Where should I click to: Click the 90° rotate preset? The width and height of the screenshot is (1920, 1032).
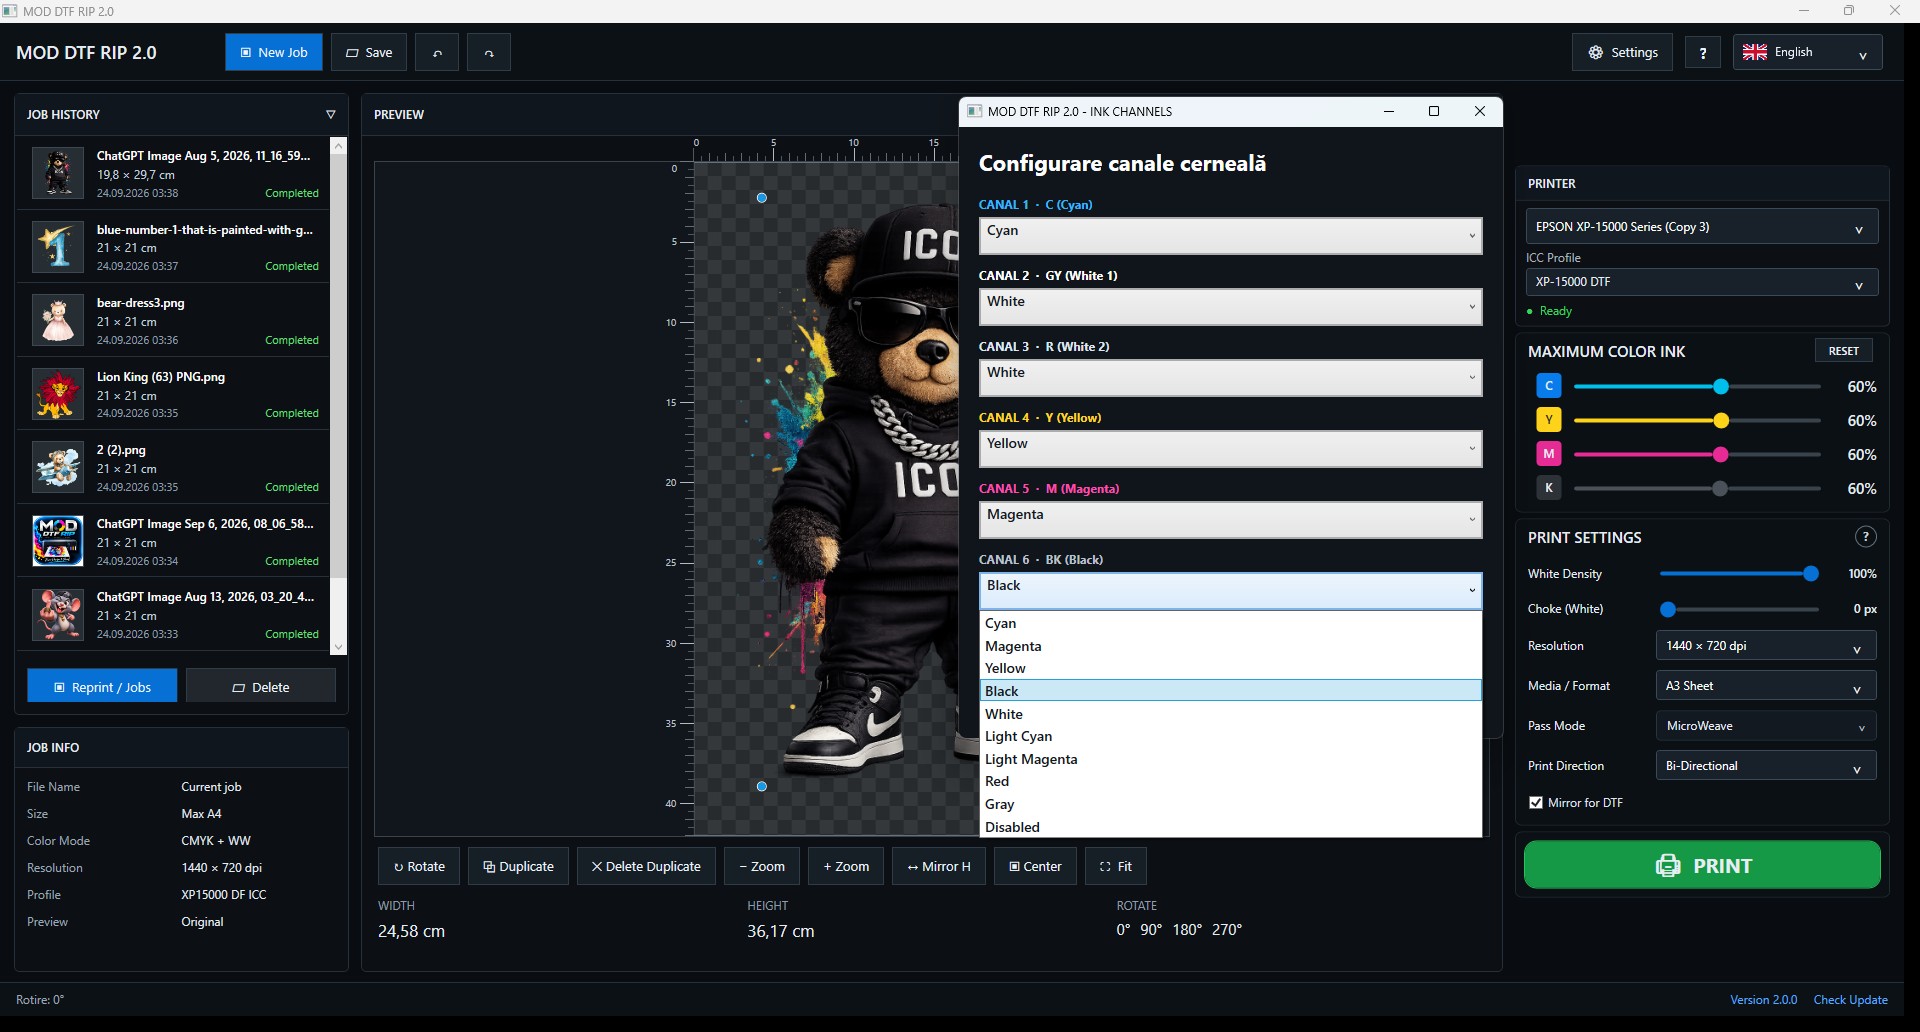pos(1150,930)
